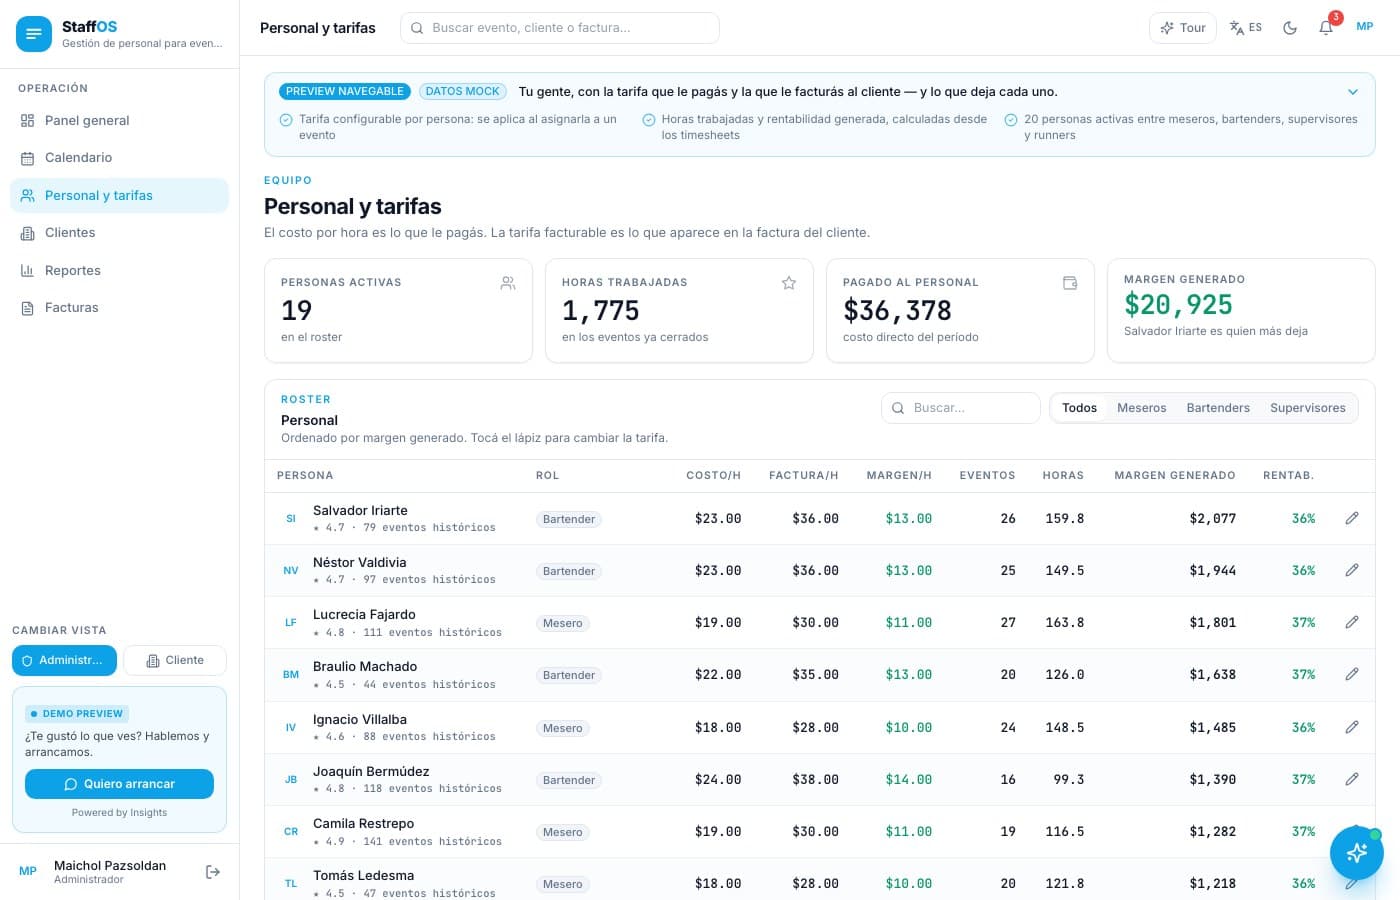
Task: Open notifications bell icon
Action: (1326, 28)
